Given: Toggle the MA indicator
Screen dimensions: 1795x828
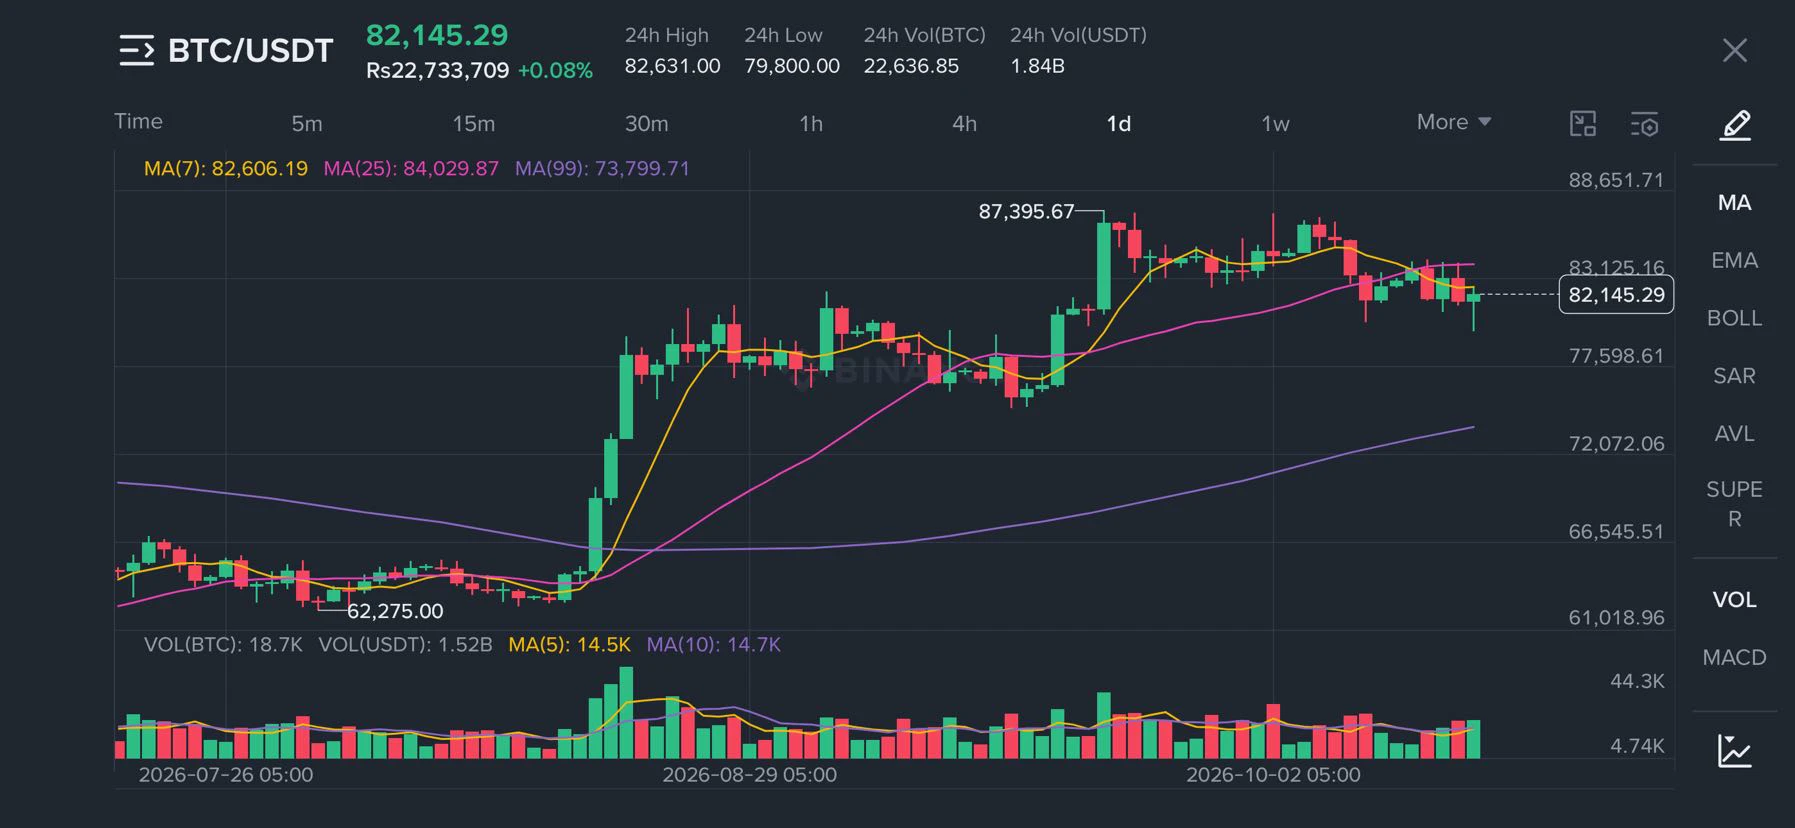Looking at the screenshot, I should click(x=1734, y=203).
